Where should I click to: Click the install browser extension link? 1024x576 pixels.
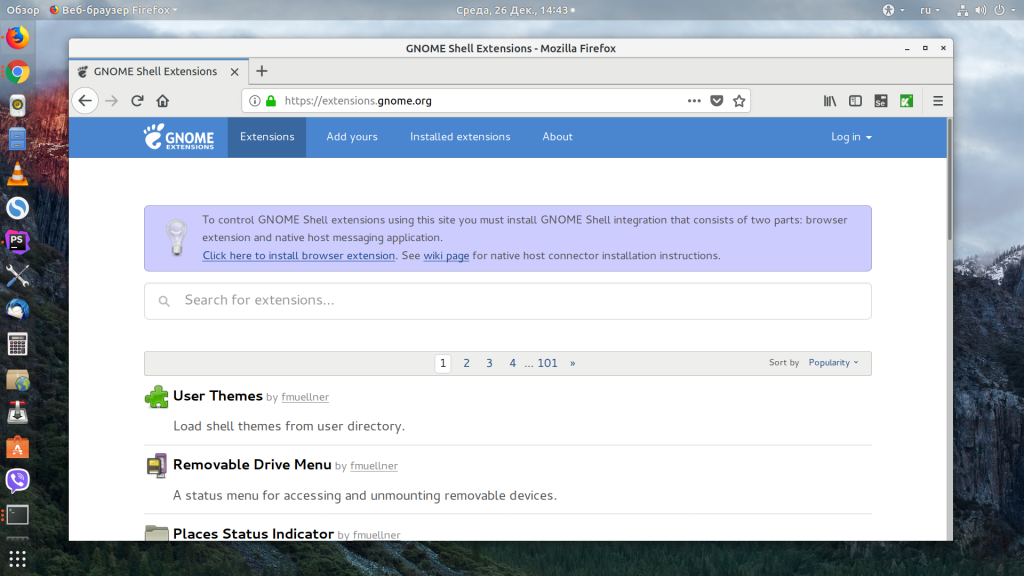pos(297,255)
